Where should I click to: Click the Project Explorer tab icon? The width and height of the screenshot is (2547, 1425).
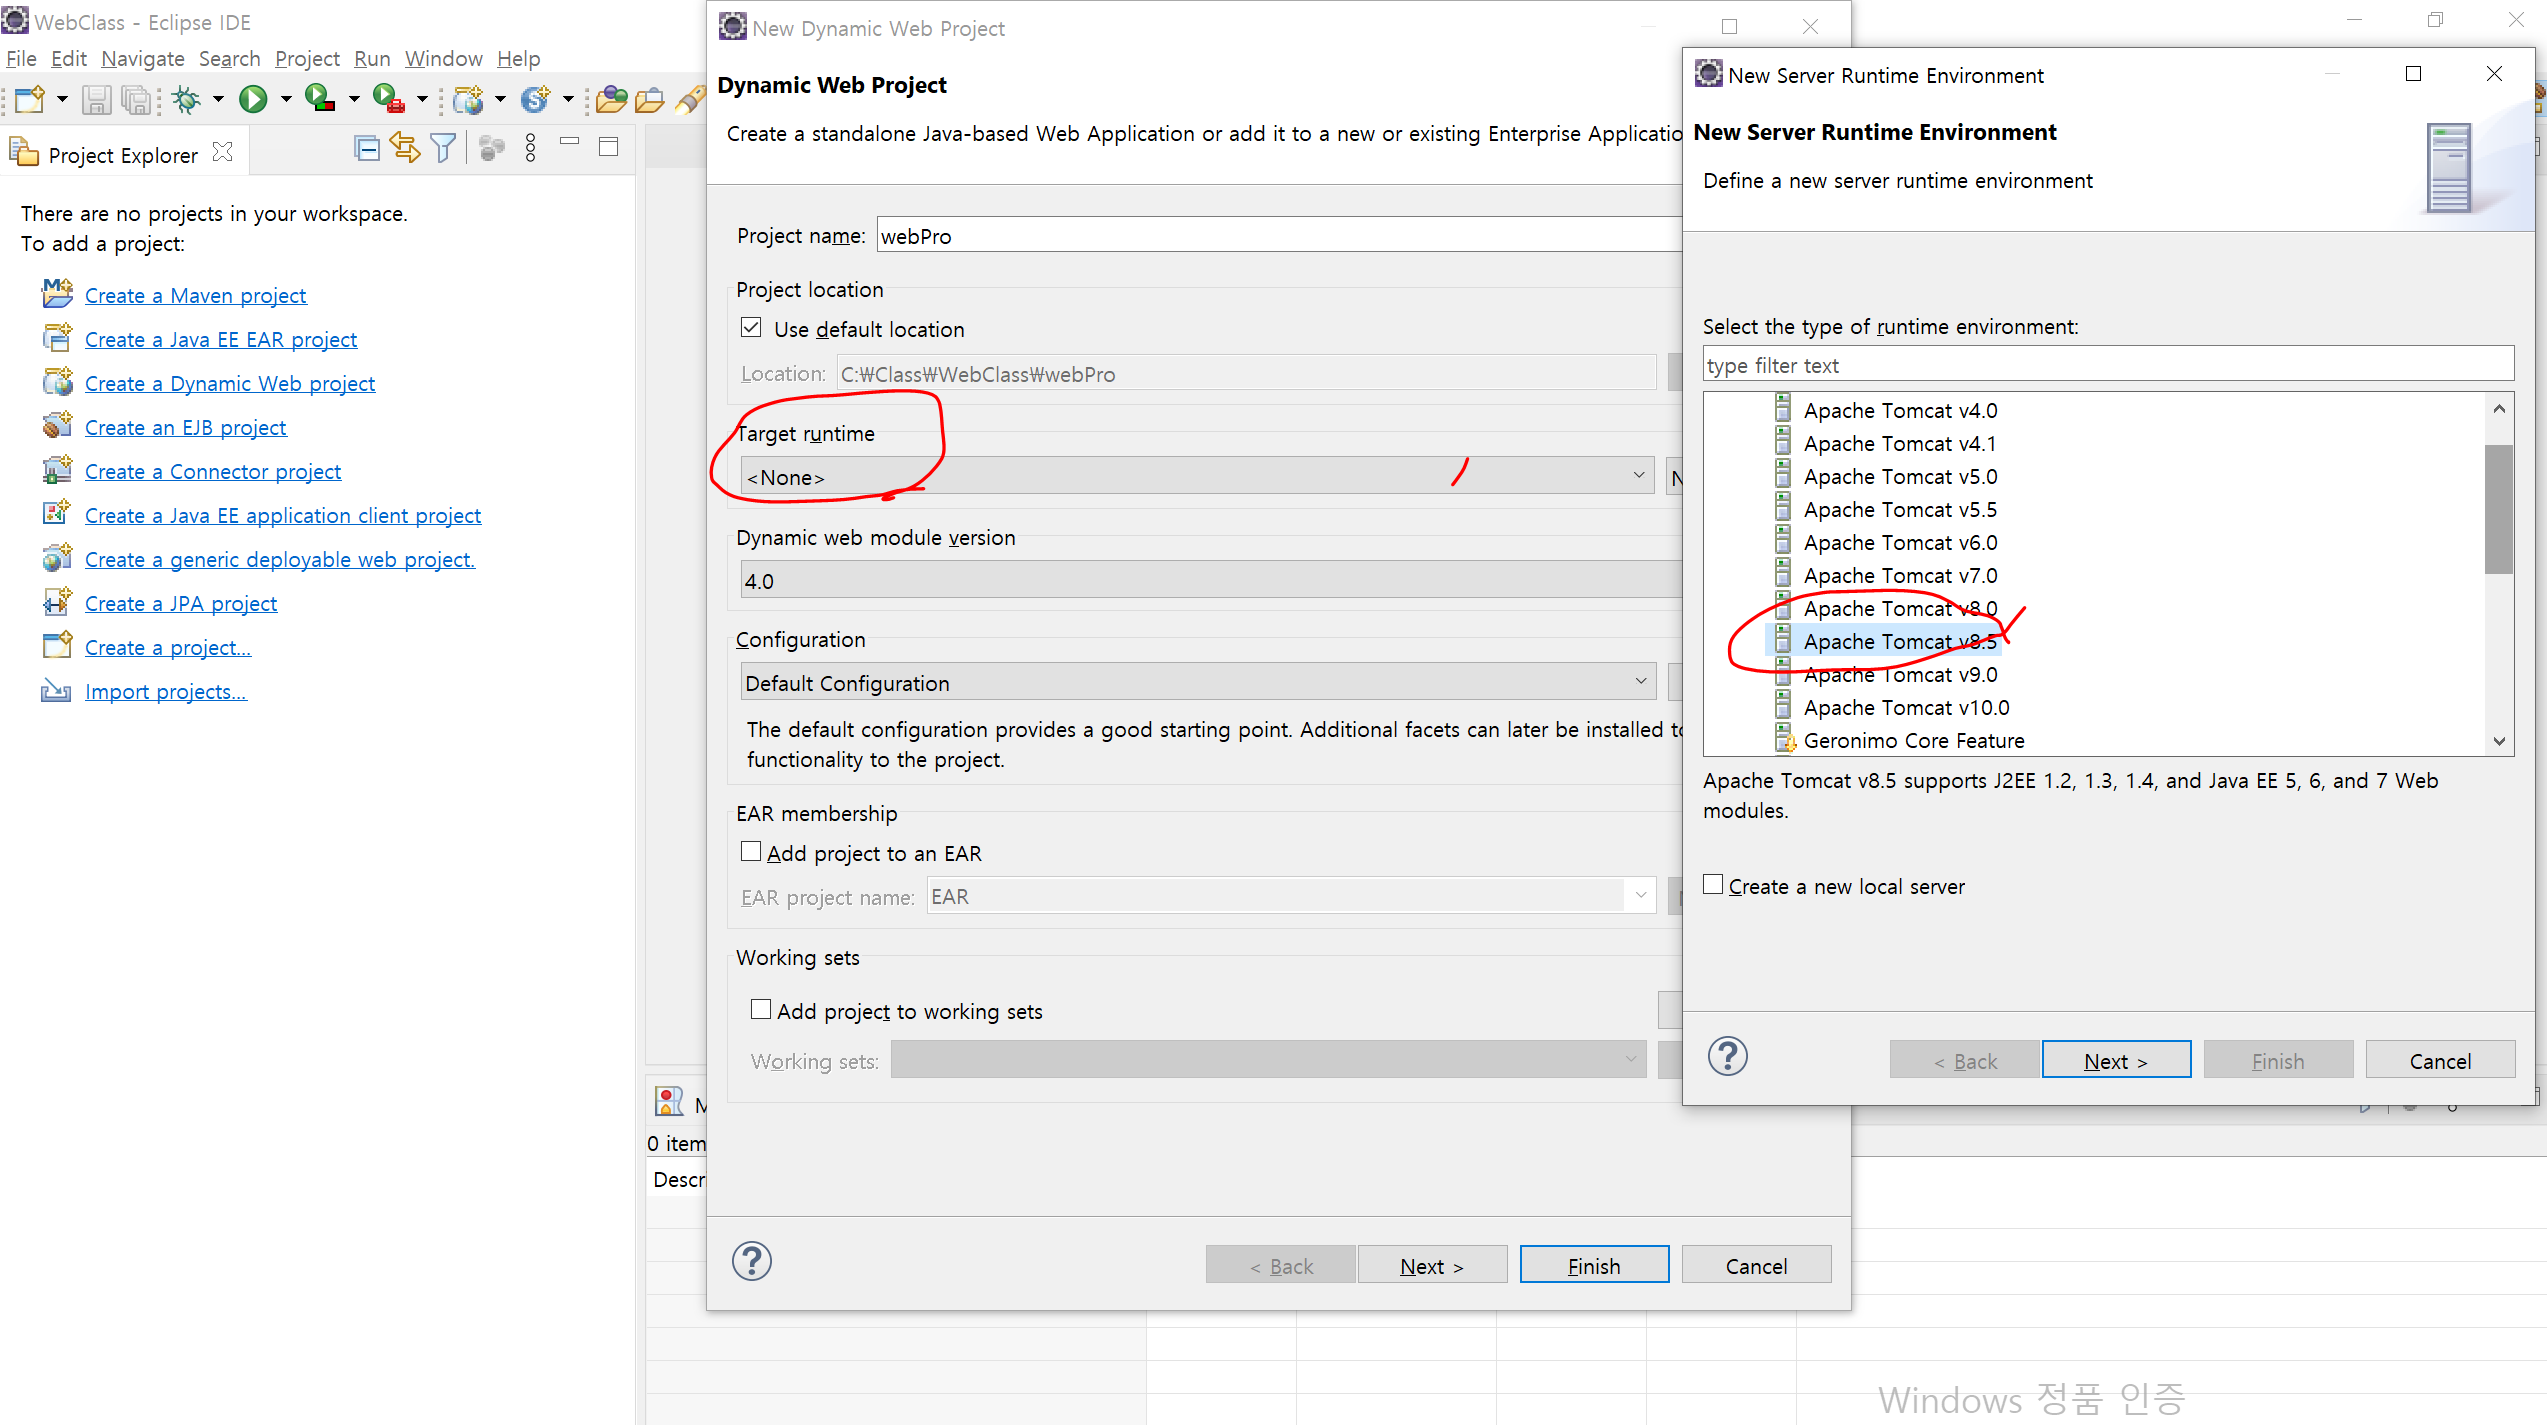tap(24, 152)
